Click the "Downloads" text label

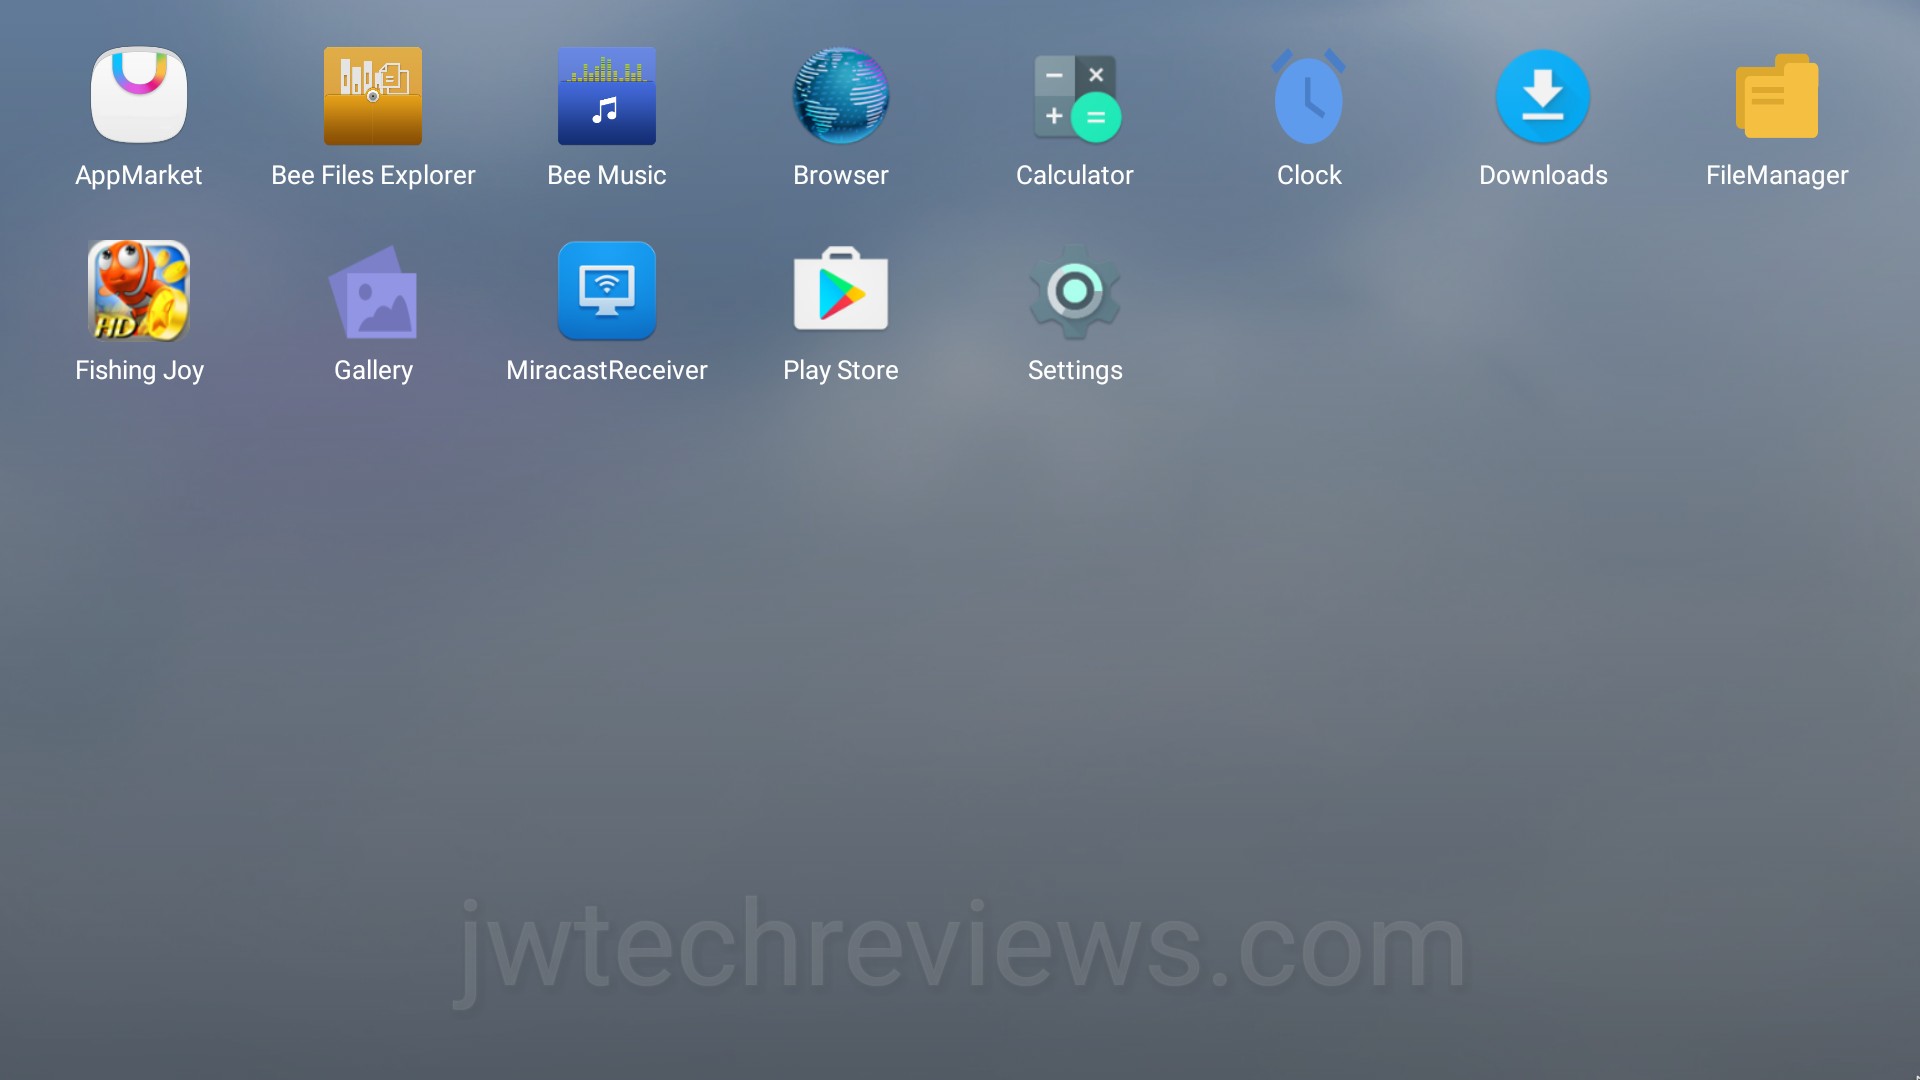(x=1543, y=175)
